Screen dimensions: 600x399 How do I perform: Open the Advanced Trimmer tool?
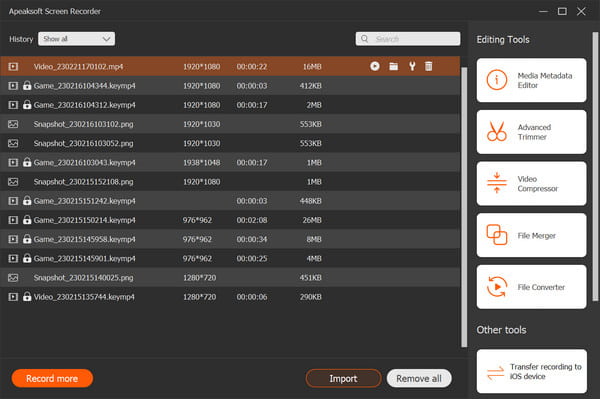531,132
